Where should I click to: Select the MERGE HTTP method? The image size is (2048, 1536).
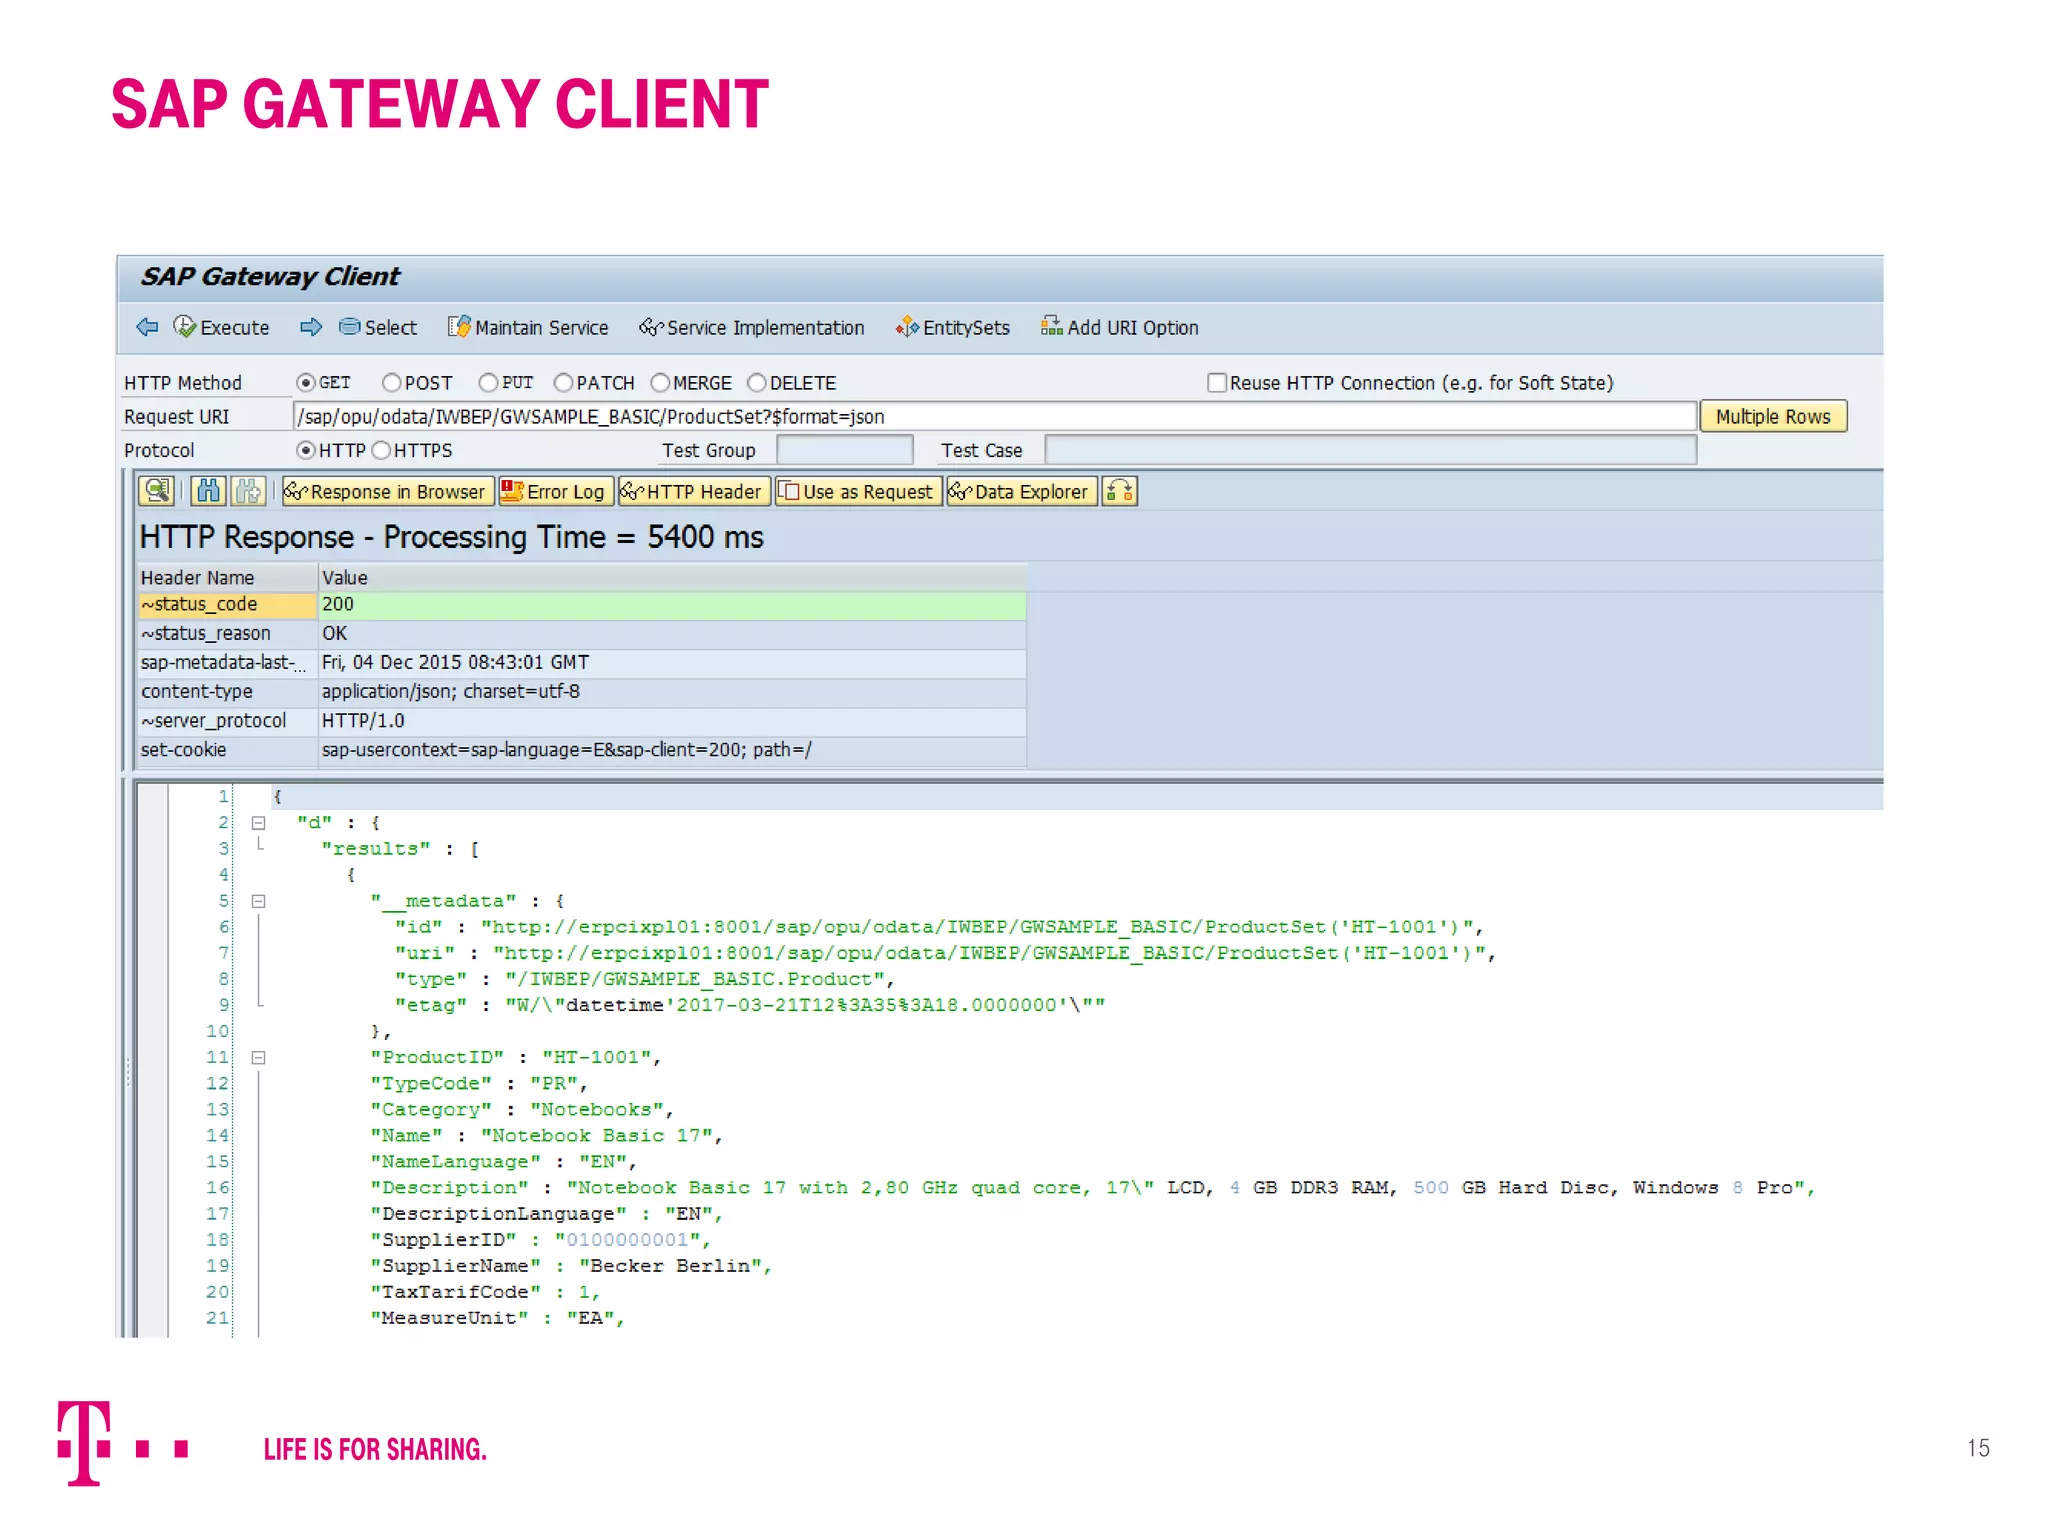point(660,383)
